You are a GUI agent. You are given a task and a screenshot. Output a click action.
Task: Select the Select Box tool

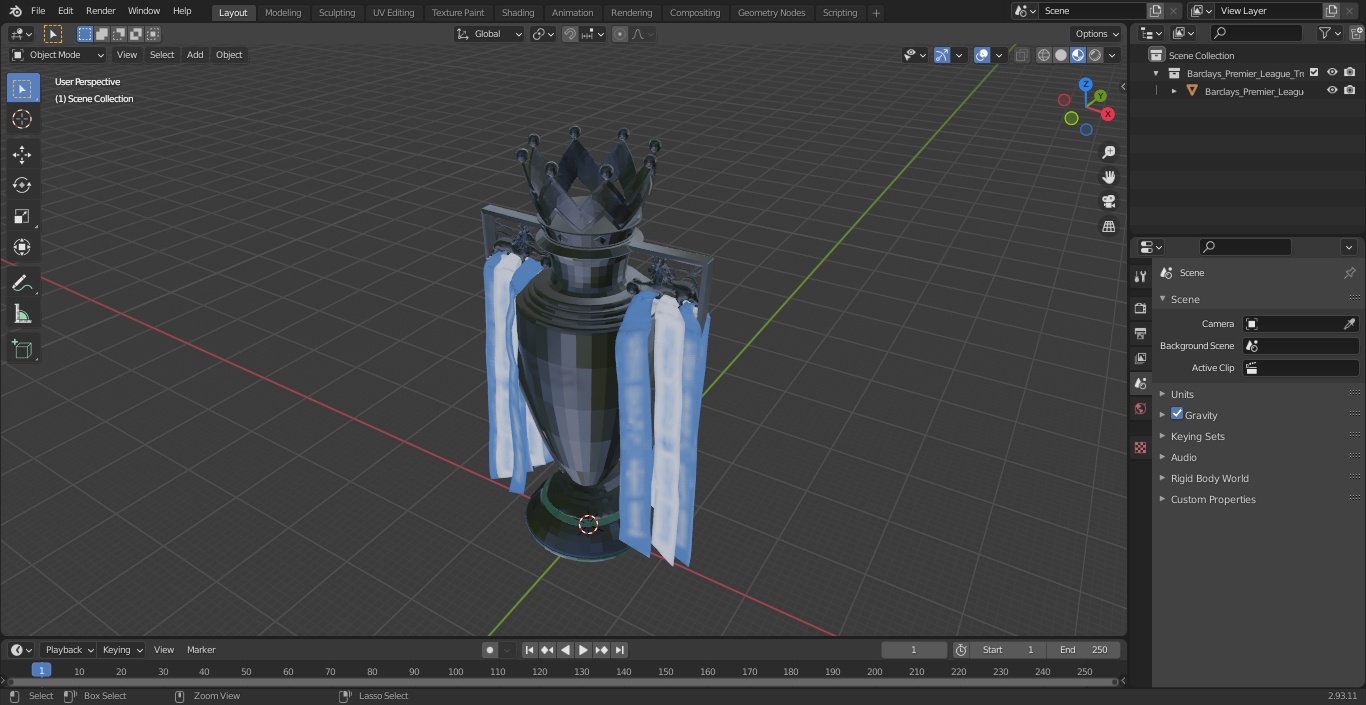(22, 88)
